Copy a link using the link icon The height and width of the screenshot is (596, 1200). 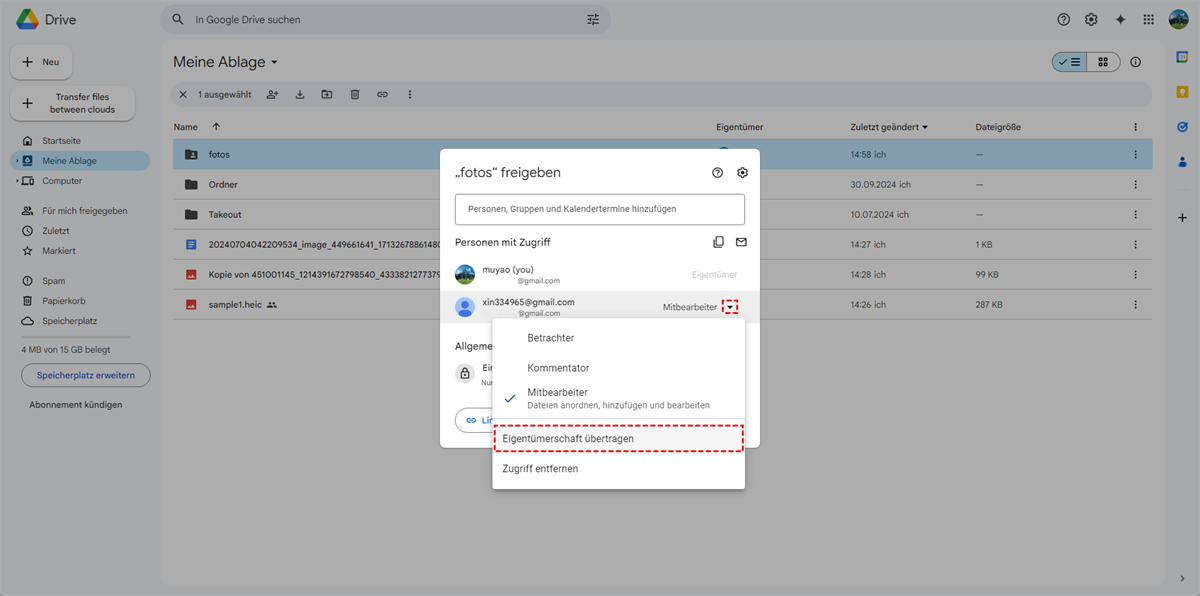[382, 94]
